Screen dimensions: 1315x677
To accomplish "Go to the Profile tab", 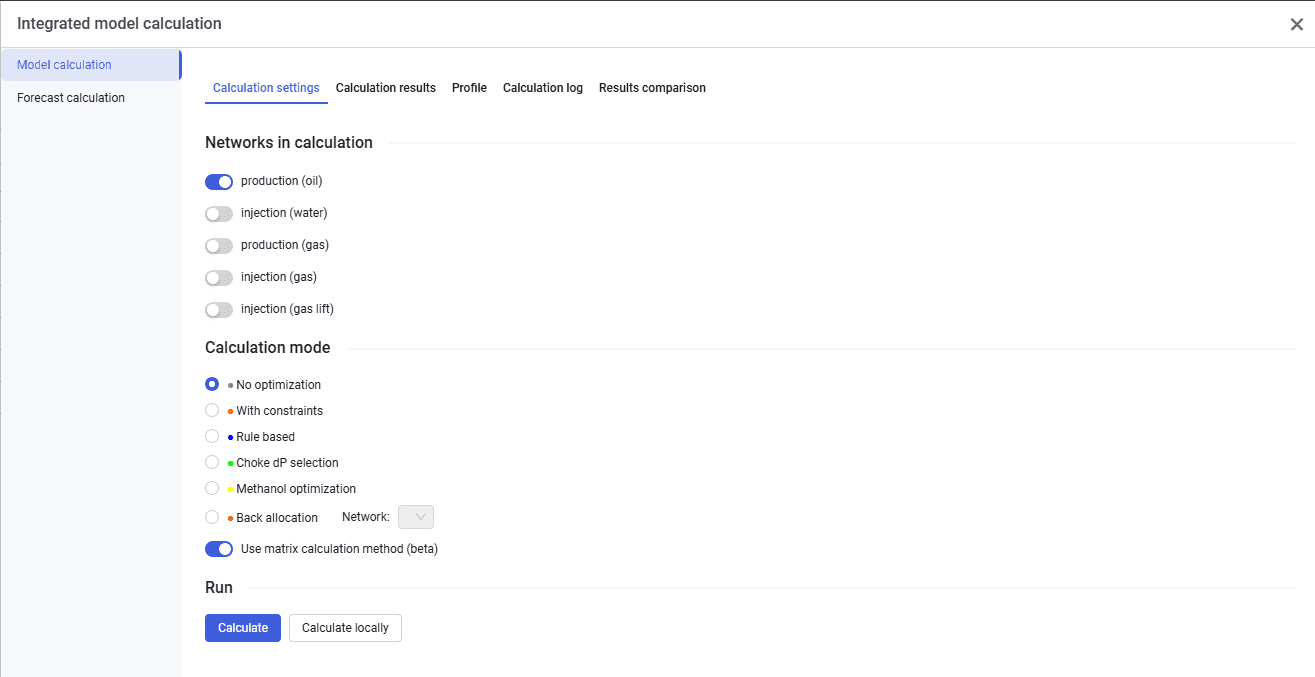I will [469, 88].
